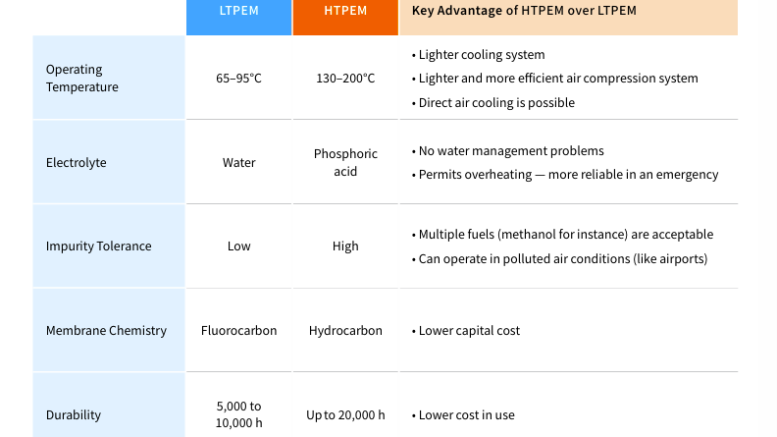This screenshot has width=777, height=437.
Task: Click the 5,000 to 10,000 h cell
Action: click(x=239, y=414)
